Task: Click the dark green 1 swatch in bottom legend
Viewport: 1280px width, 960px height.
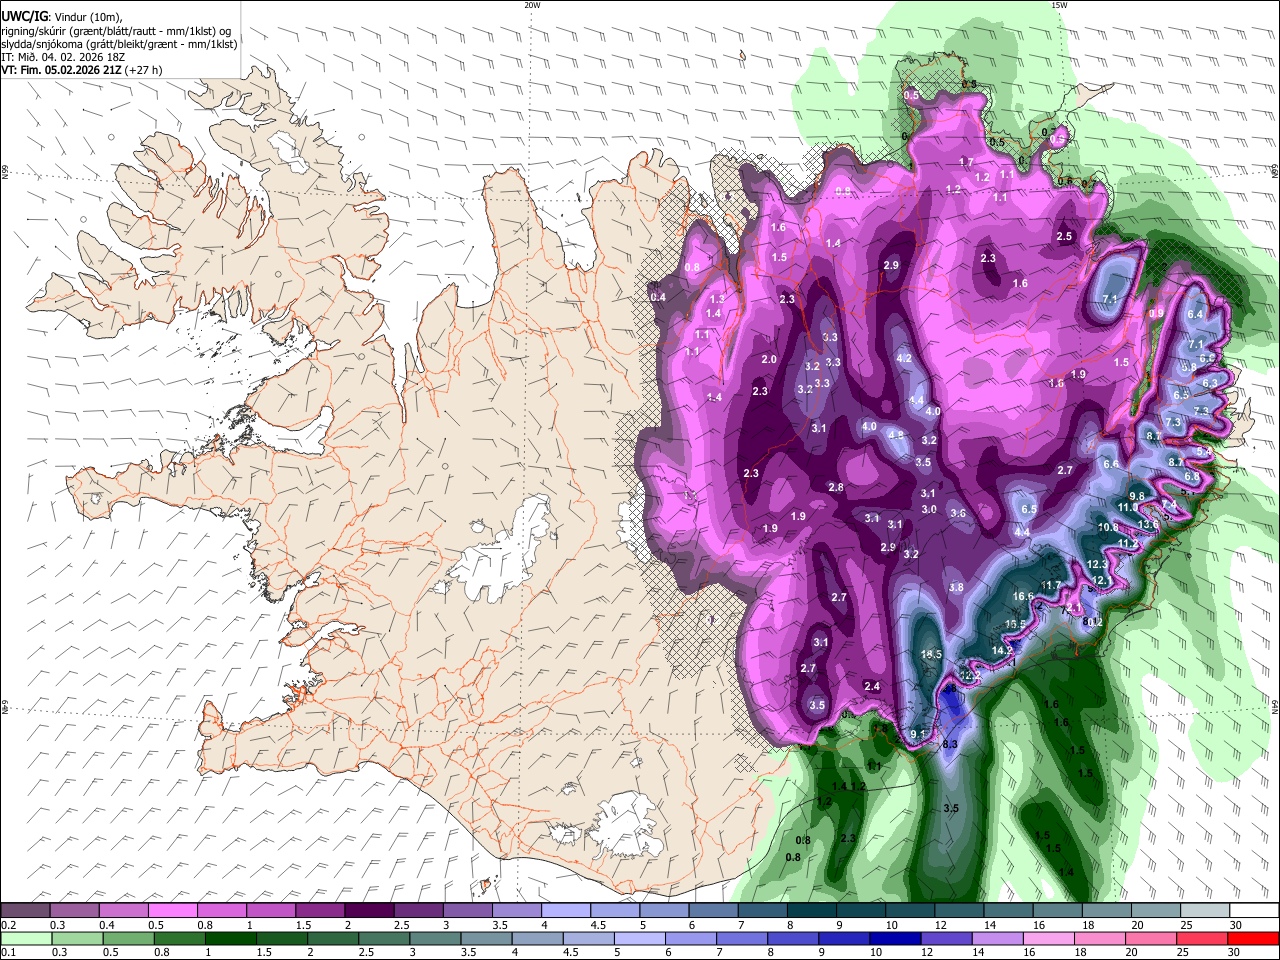Action: coord(230,939)
